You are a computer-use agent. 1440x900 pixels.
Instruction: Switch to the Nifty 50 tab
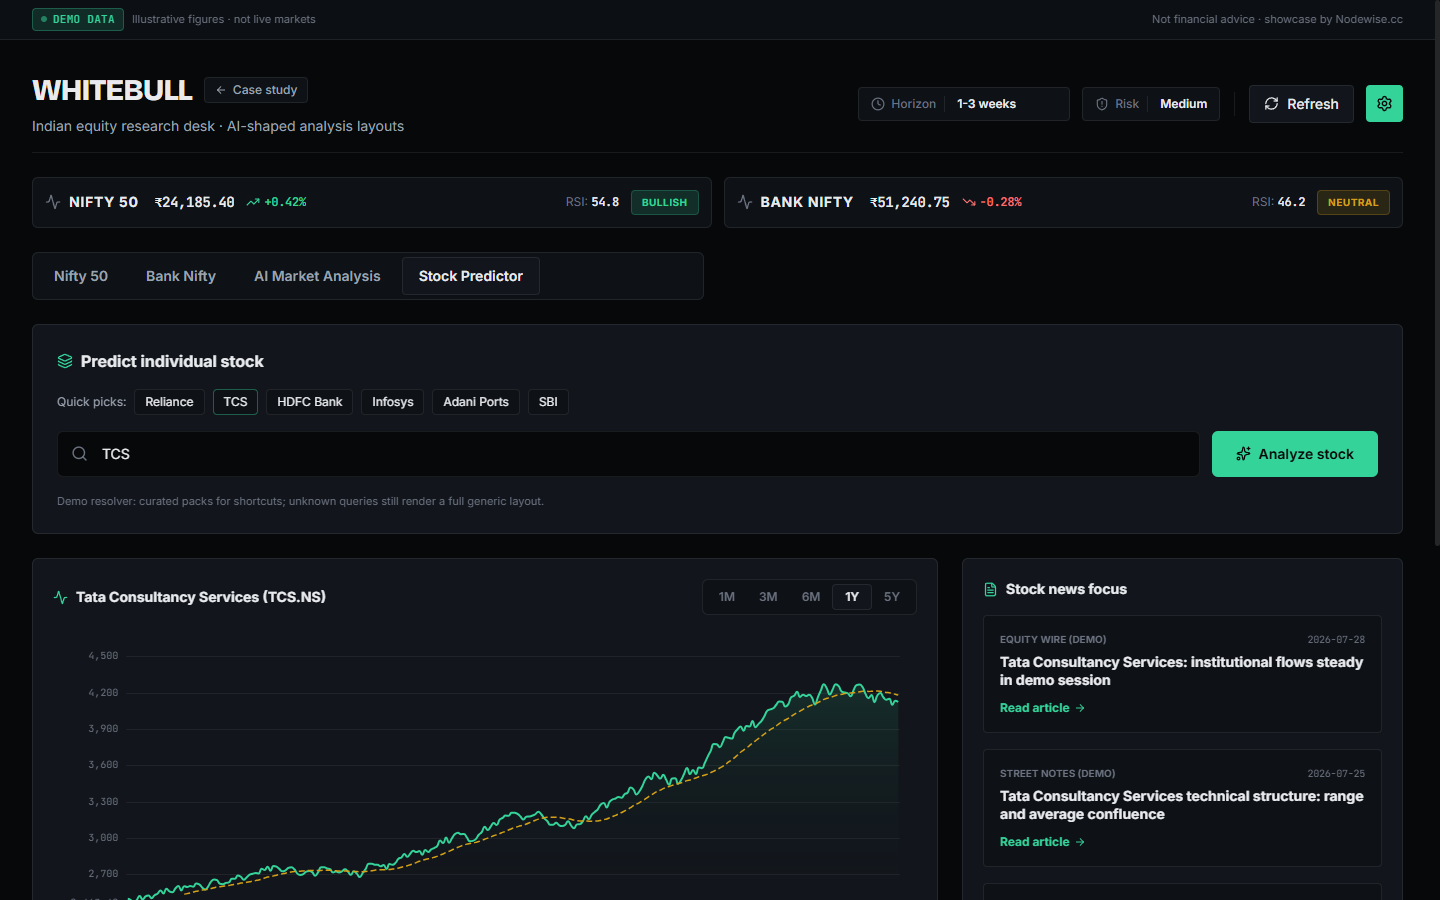coord(81,276)
